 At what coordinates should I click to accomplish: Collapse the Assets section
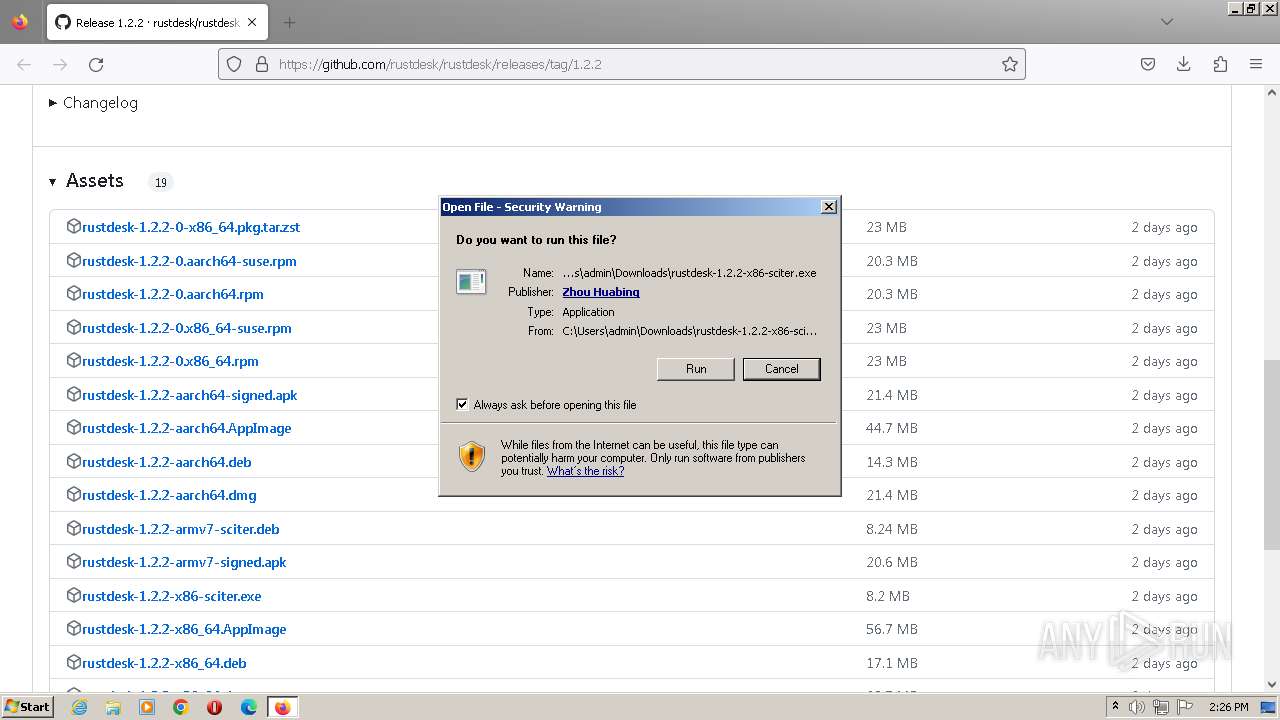86,181
